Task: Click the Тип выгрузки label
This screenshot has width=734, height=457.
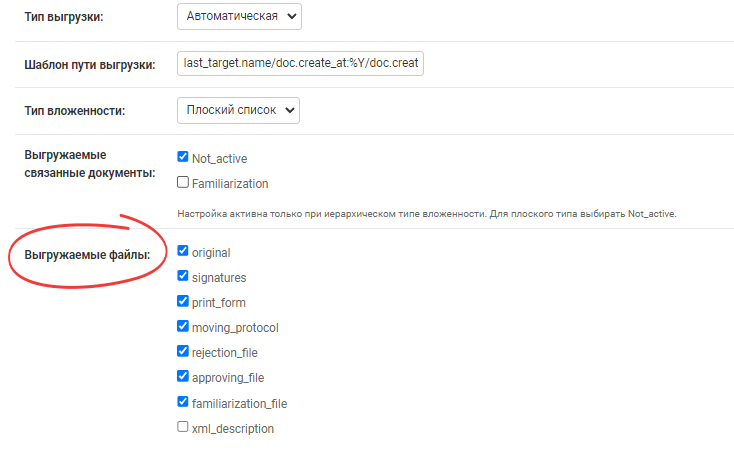Action: [64, 17]
